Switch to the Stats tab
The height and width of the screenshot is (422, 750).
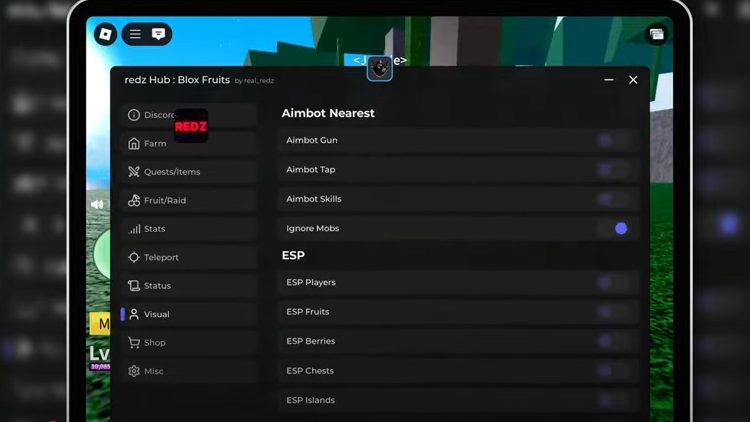pos(189,229)
